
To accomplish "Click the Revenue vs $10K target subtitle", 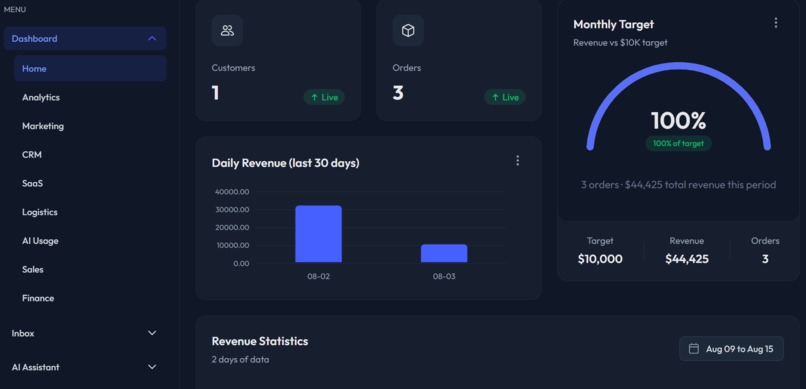I will (620, 43).
